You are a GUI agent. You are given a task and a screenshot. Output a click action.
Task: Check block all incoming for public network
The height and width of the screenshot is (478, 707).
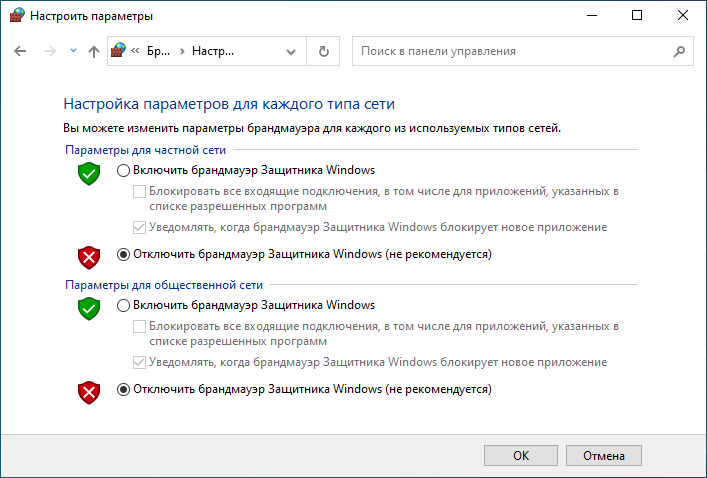pyautogui.click(x=139, y=326)
